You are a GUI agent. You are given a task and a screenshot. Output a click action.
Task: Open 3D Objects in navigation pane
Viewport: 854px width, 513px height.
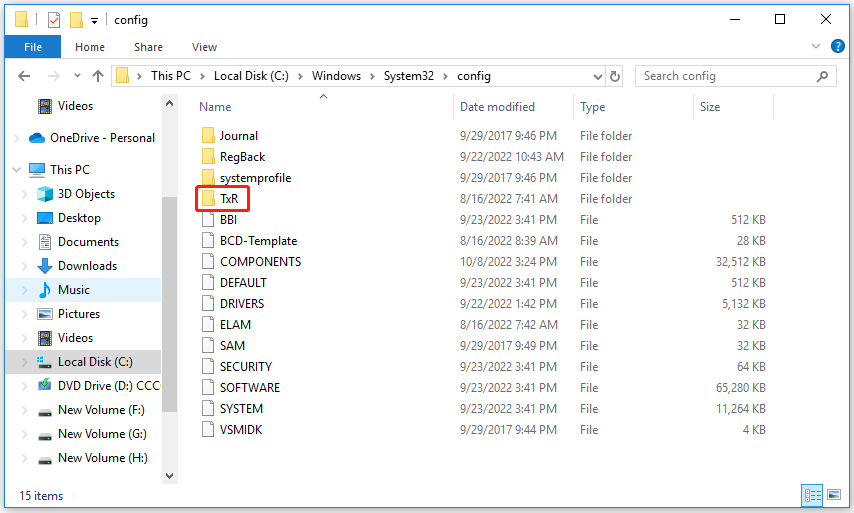(86, 194)
